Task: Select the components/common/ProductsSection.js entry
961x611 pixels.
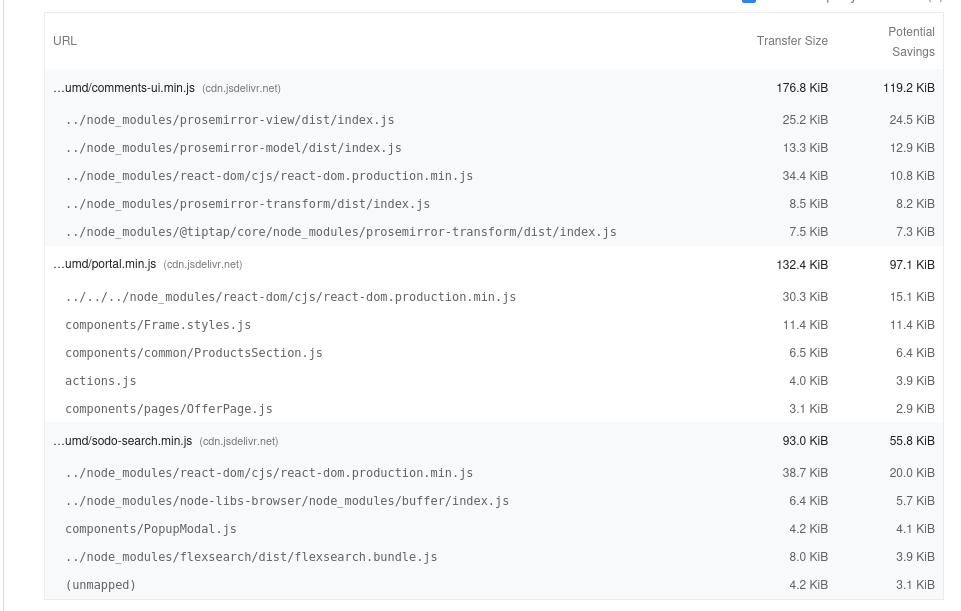Action: click(194, 354)
